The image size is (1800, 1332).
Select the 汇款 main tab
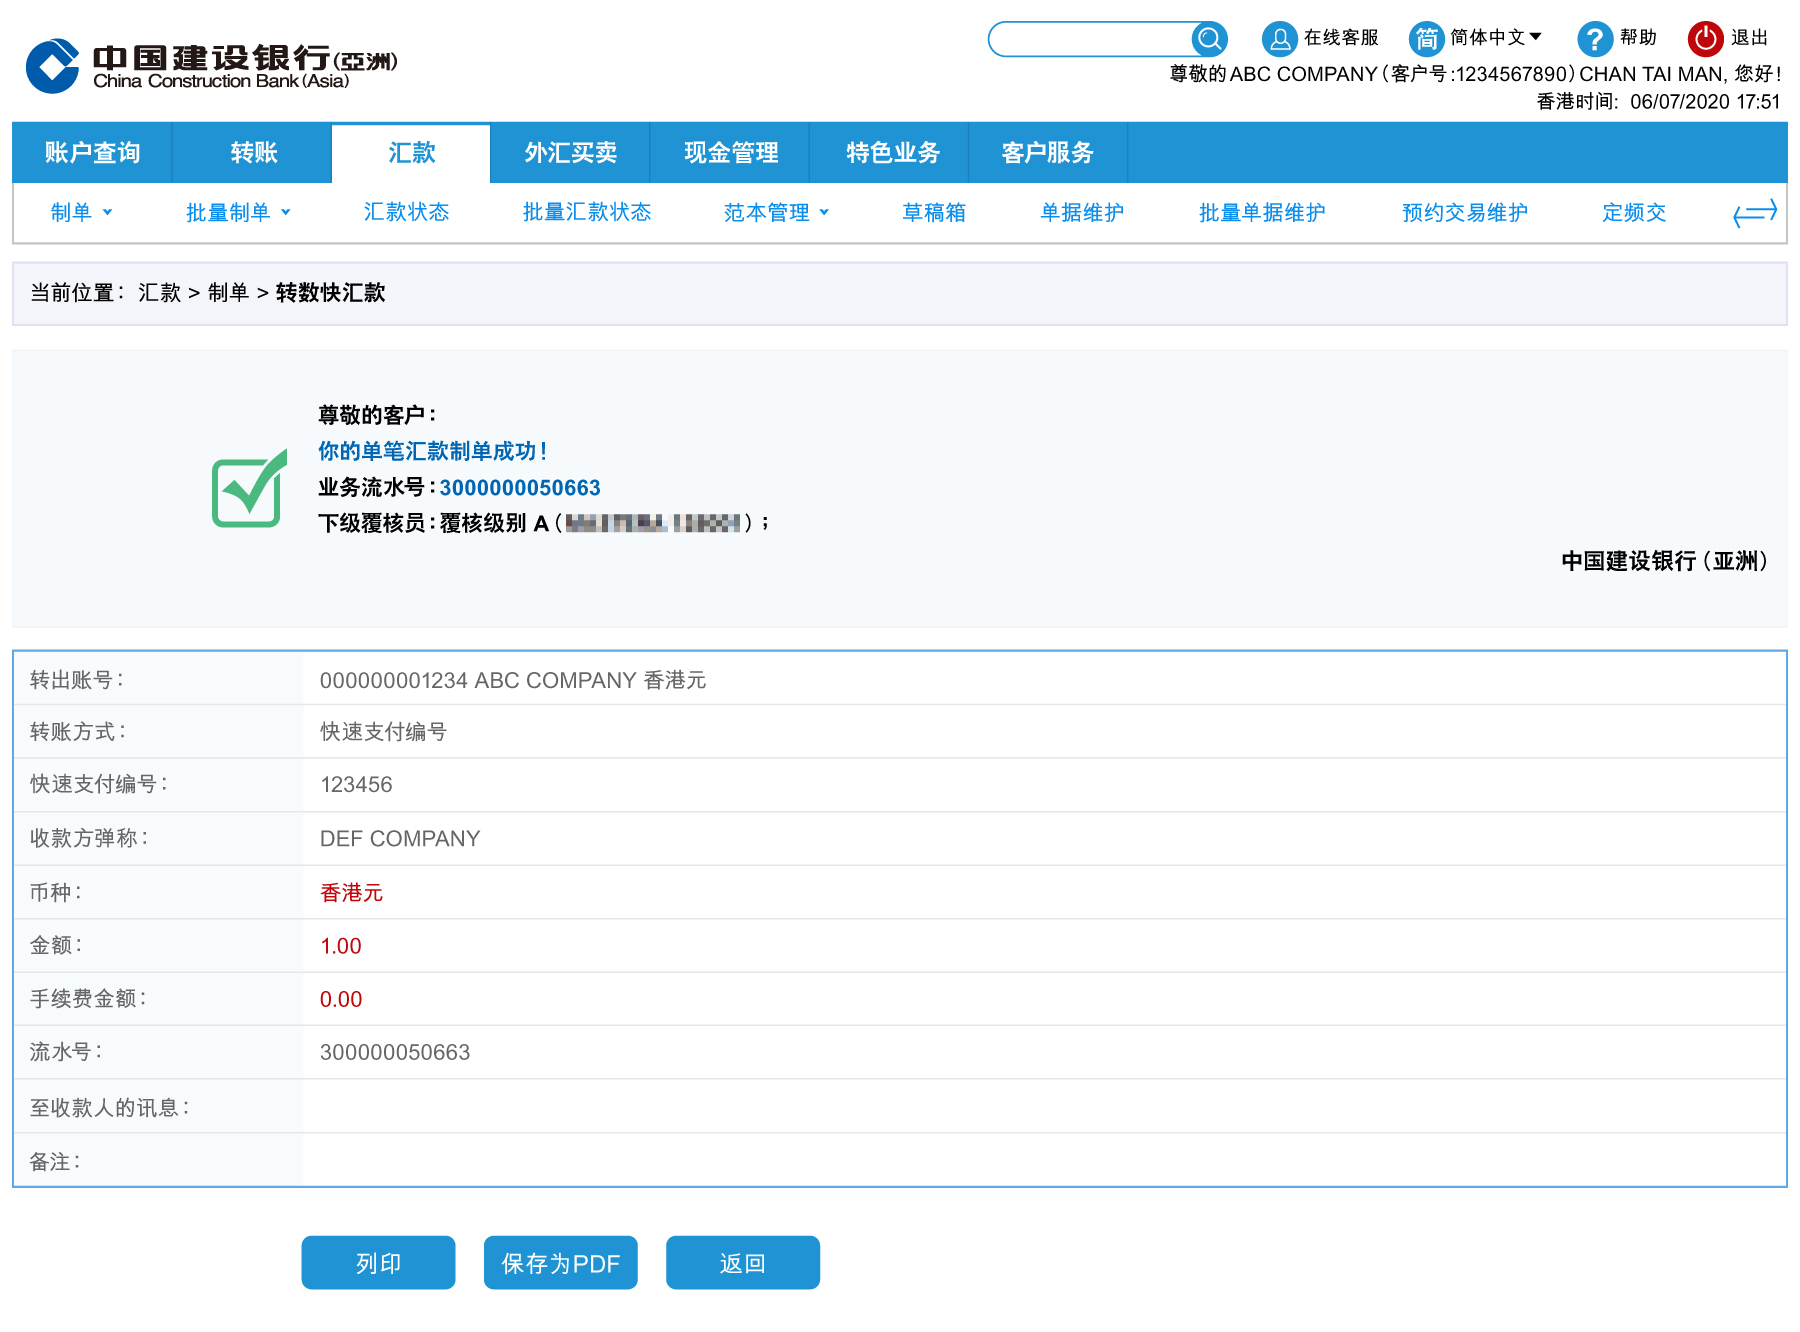[x=411, y=153]
